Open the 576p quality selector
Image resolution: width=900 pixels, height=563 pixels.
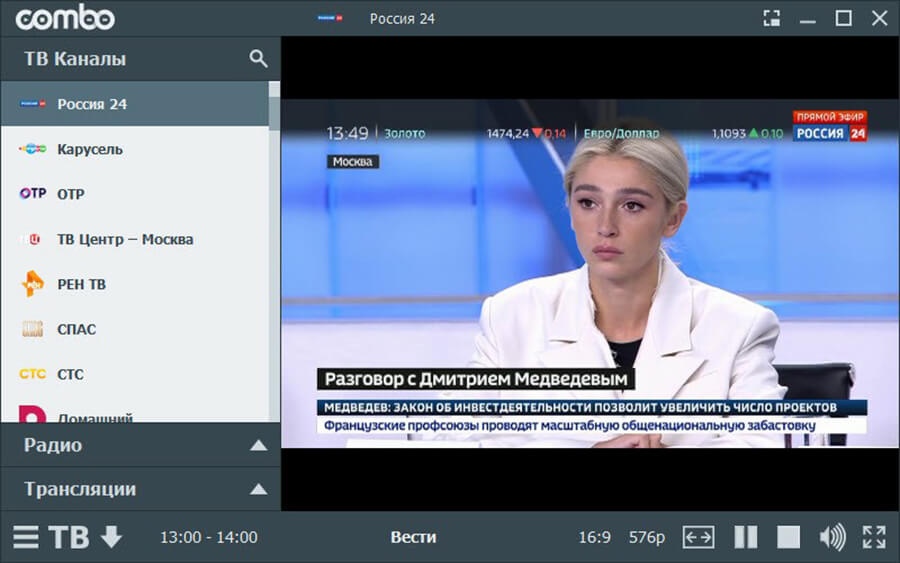click(647, 537)
